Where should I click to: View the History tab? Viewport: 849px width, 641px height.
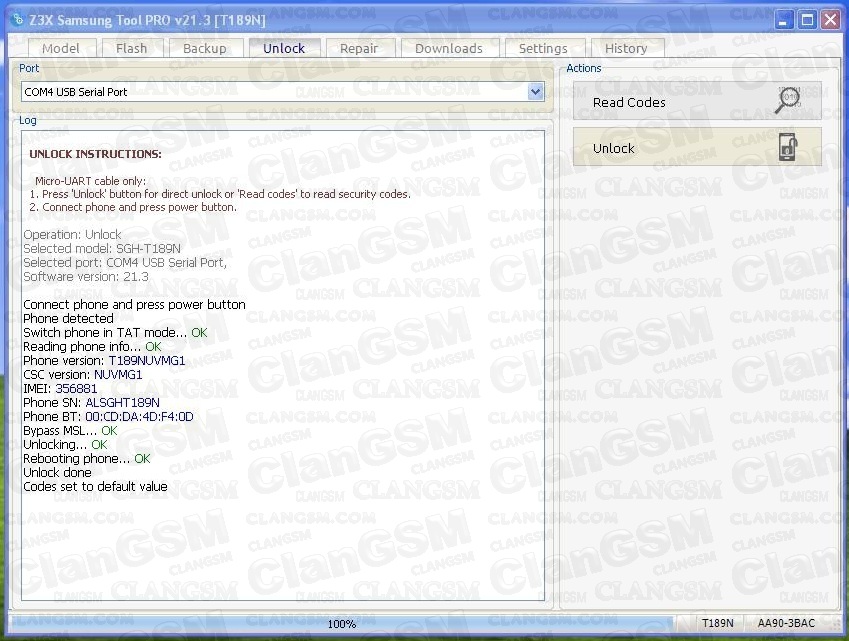[x=626, y=48]
